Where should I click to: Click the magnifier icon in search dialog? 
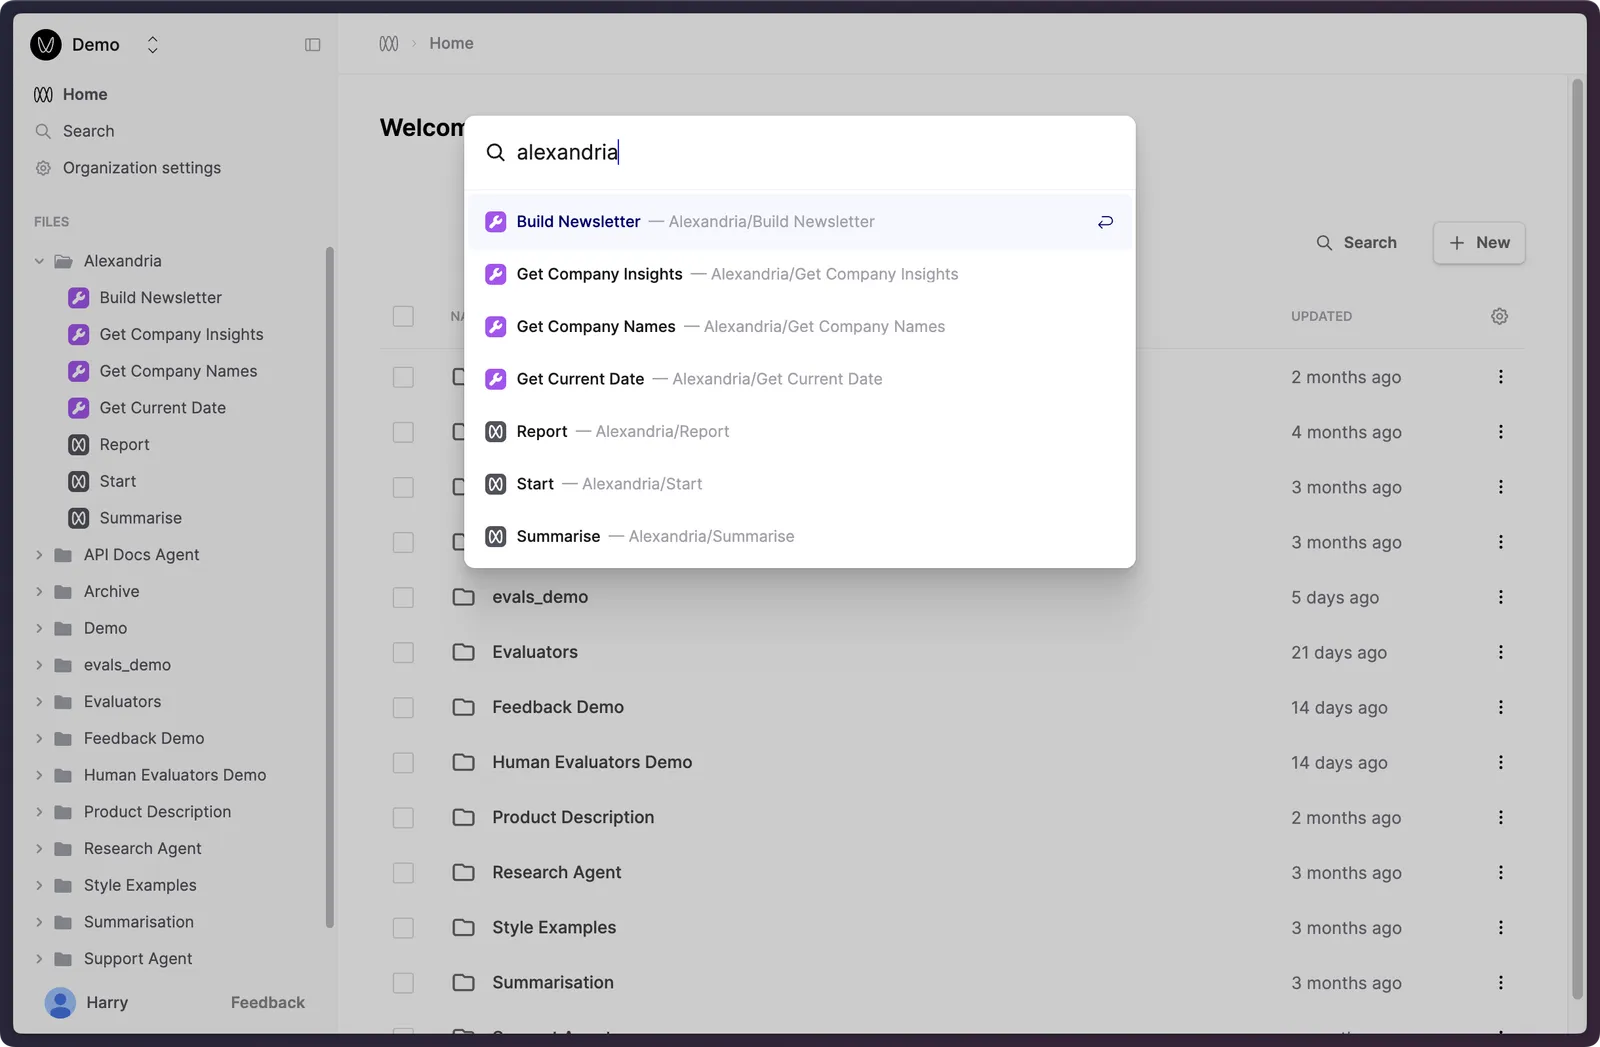click(x=495, y=153)
